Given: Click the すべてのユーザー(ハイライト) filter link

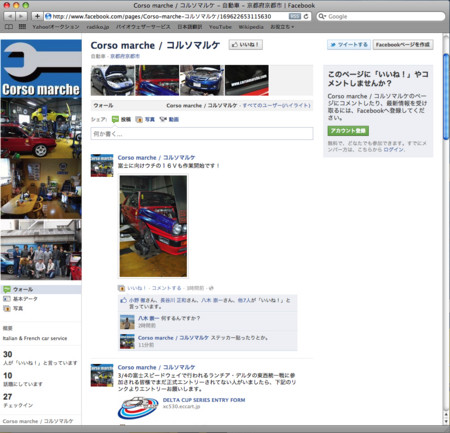Looking at the screenshot, I should click(276, 105).
